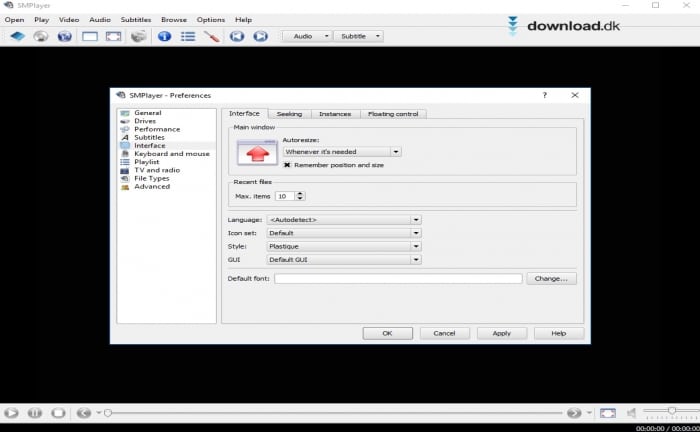Viewport: 700px width, 432px height.
Task: Open the Help menu in menu bar
Action: coord(243,20)
